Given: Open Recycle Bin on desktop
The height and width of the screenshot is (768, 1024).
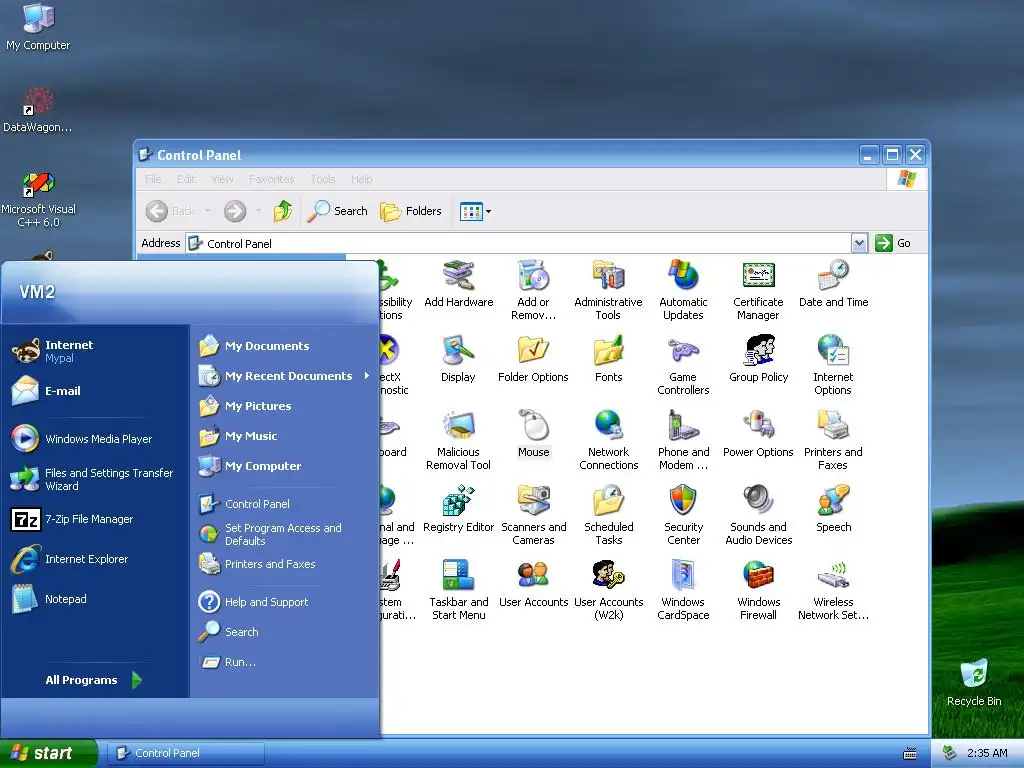Looking at the screenshot, I should point(974,682).
